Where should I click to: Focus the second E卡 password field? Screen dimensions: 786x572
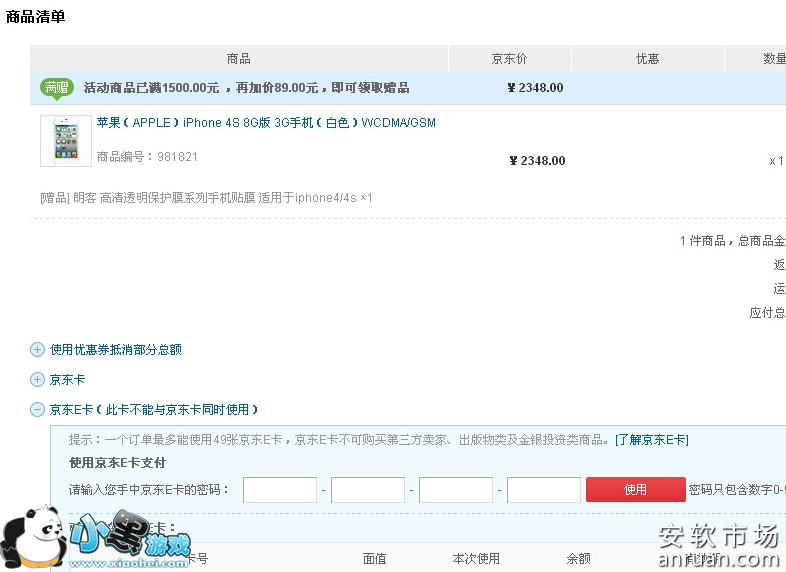coord(368,490)
